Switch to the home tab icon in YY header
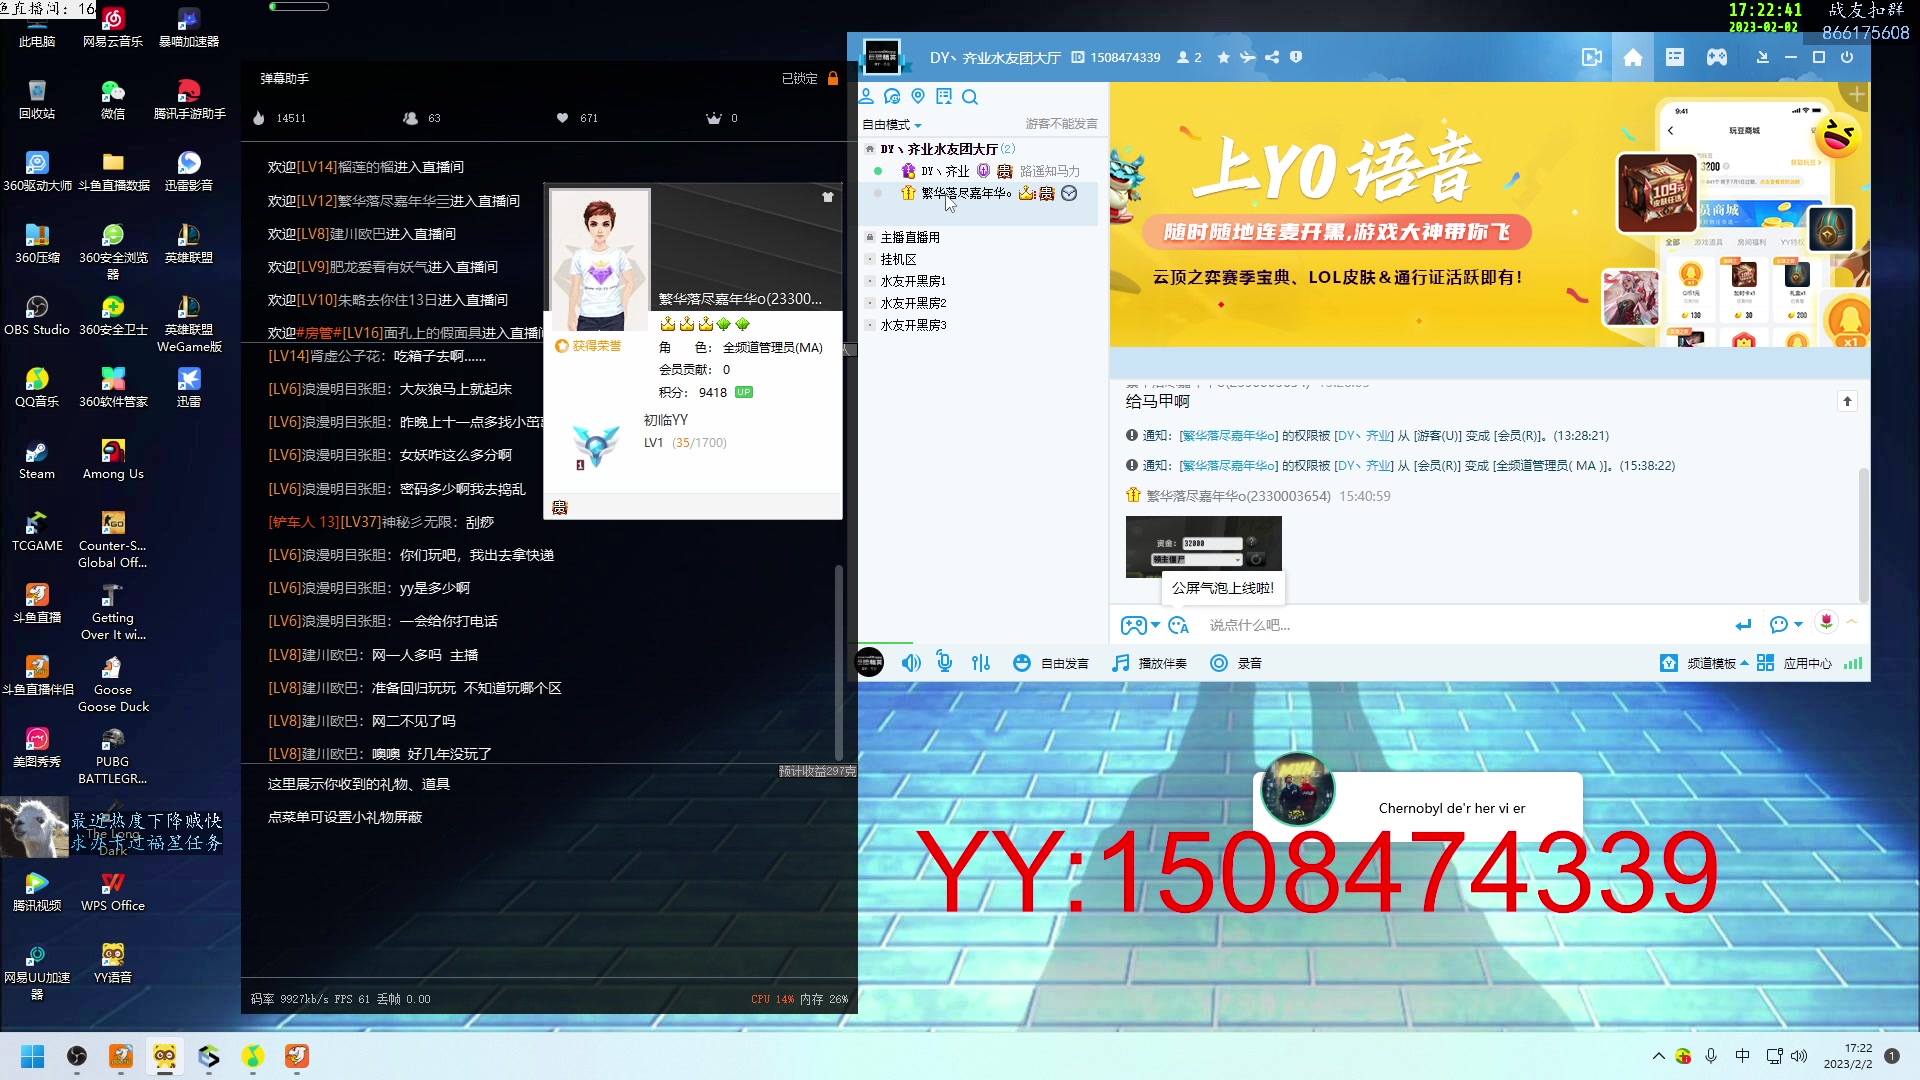 1633,58
